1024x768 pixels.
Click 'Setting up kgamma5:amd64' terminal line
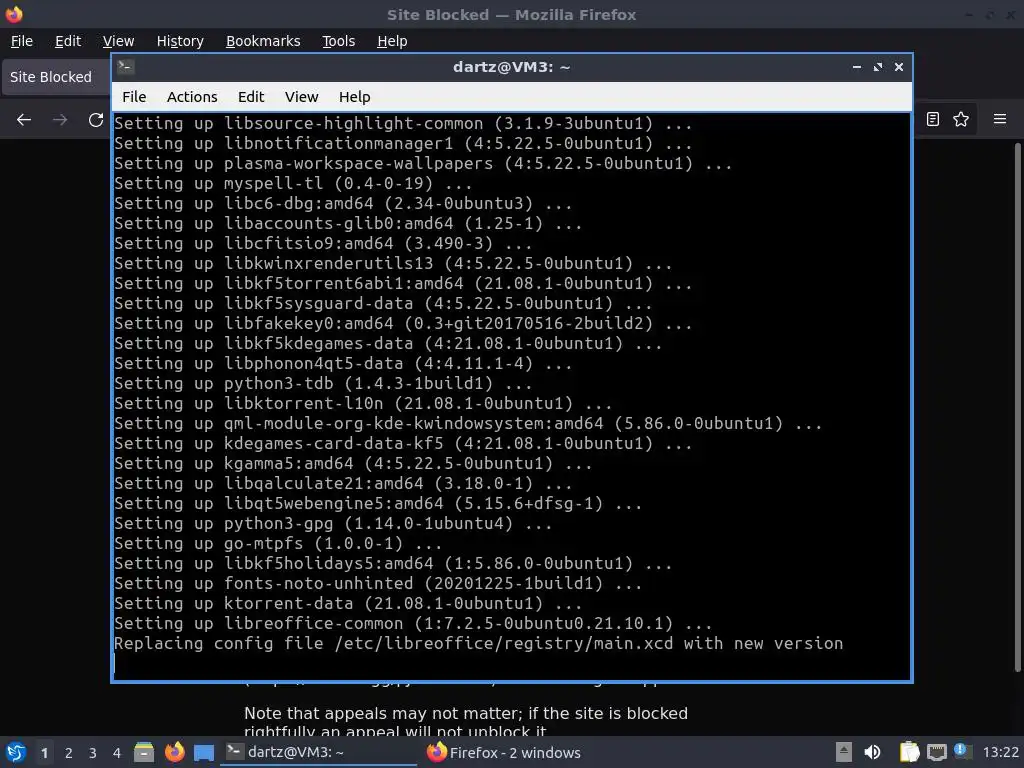pyautogui.click(x=353, y=464)
